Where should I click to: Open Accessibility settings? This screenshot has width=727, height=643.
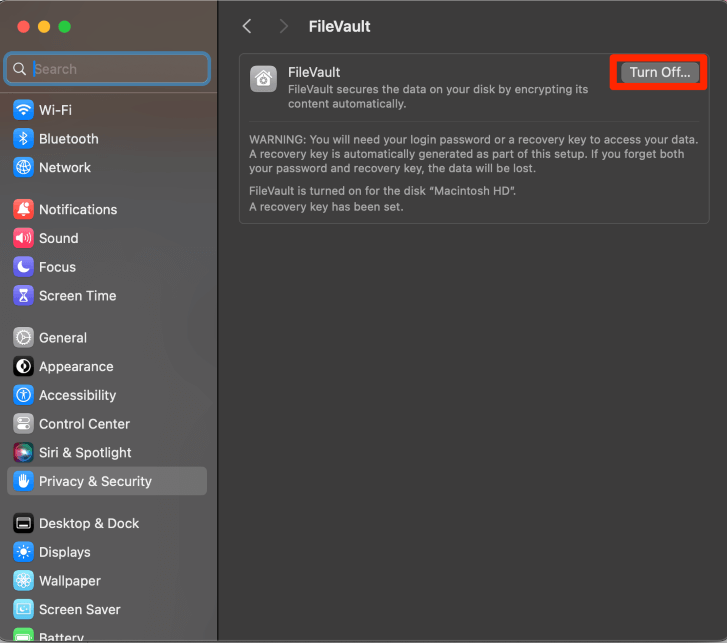pyautogui.click(x=77, y=396)
